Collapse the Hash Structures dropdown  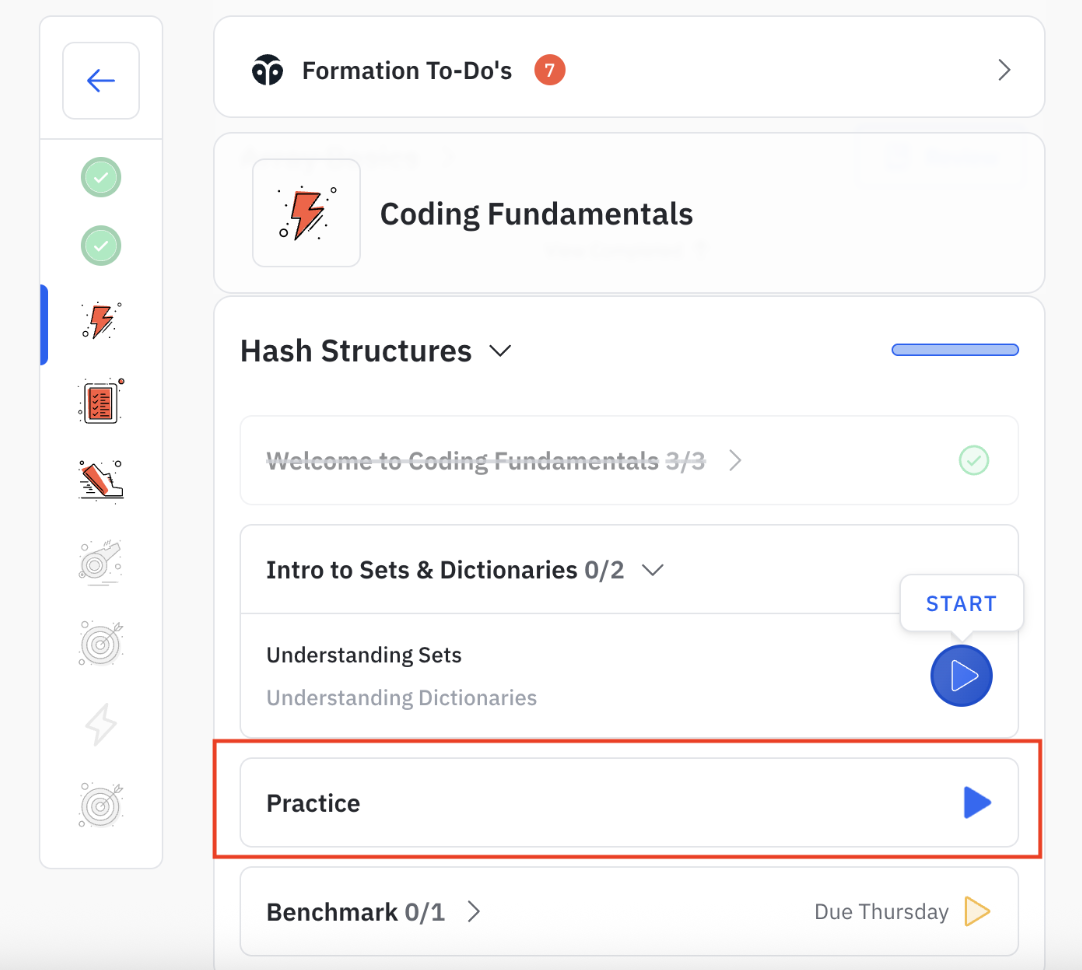point(500,351)
